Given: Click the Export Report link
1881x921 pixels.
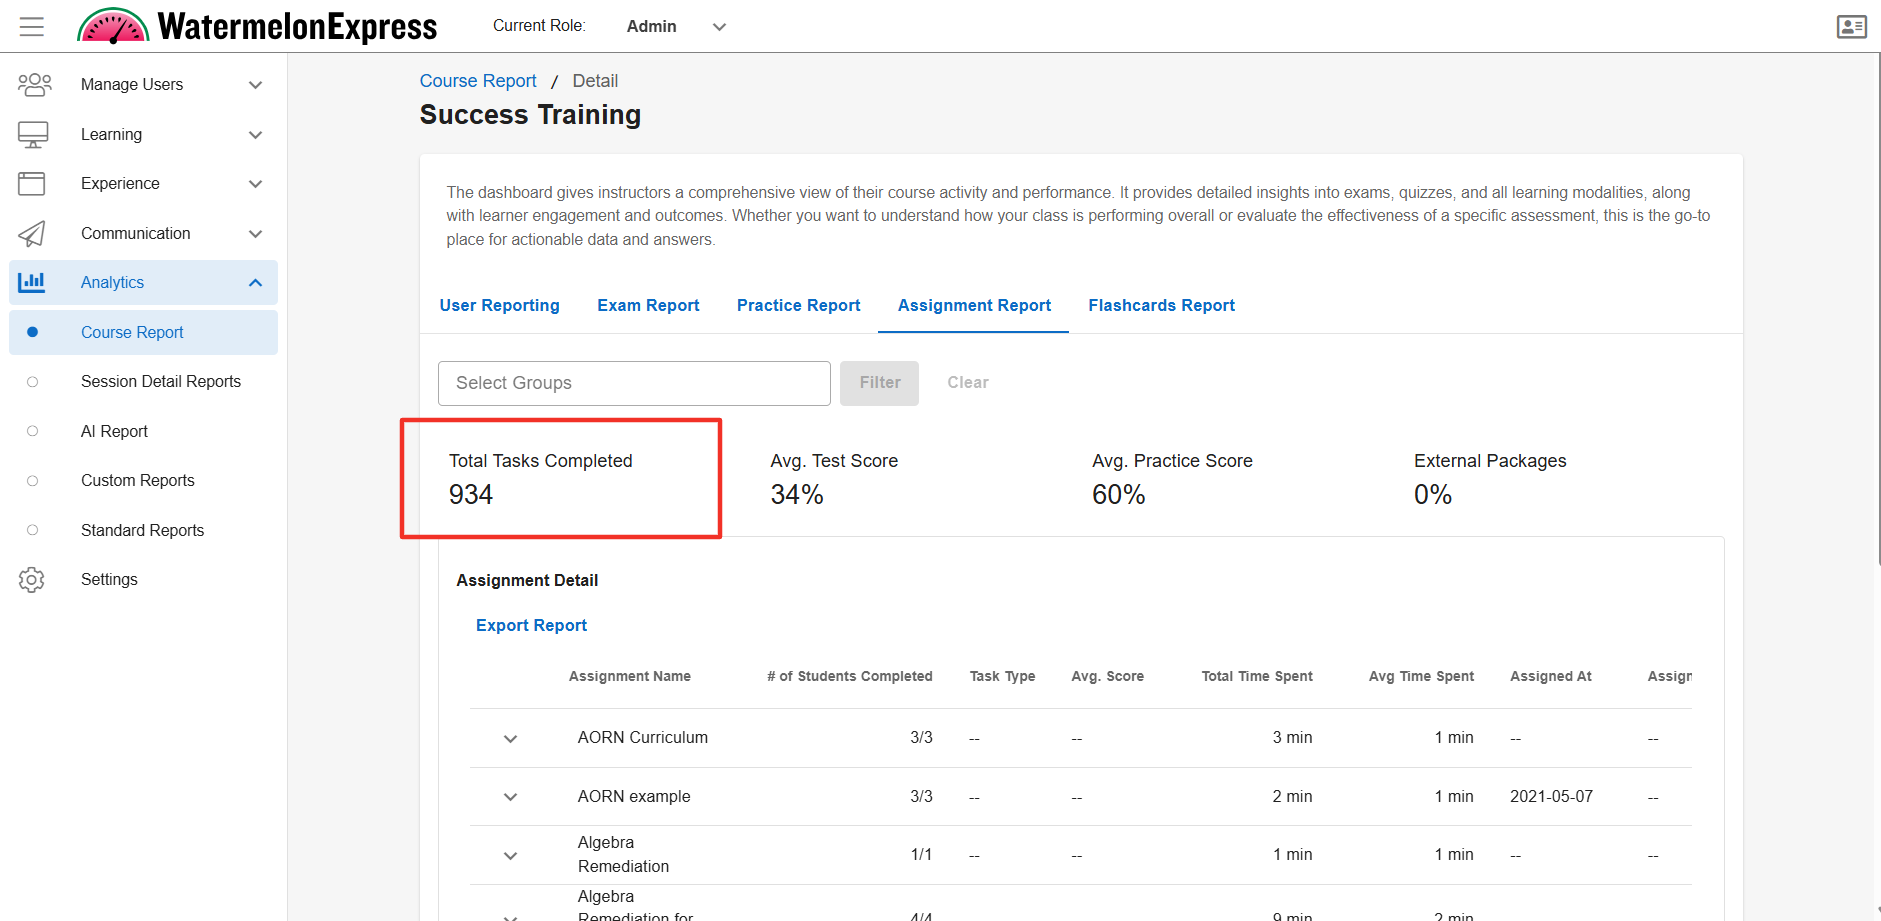Looking at the screenshot, I should point(531,626).
